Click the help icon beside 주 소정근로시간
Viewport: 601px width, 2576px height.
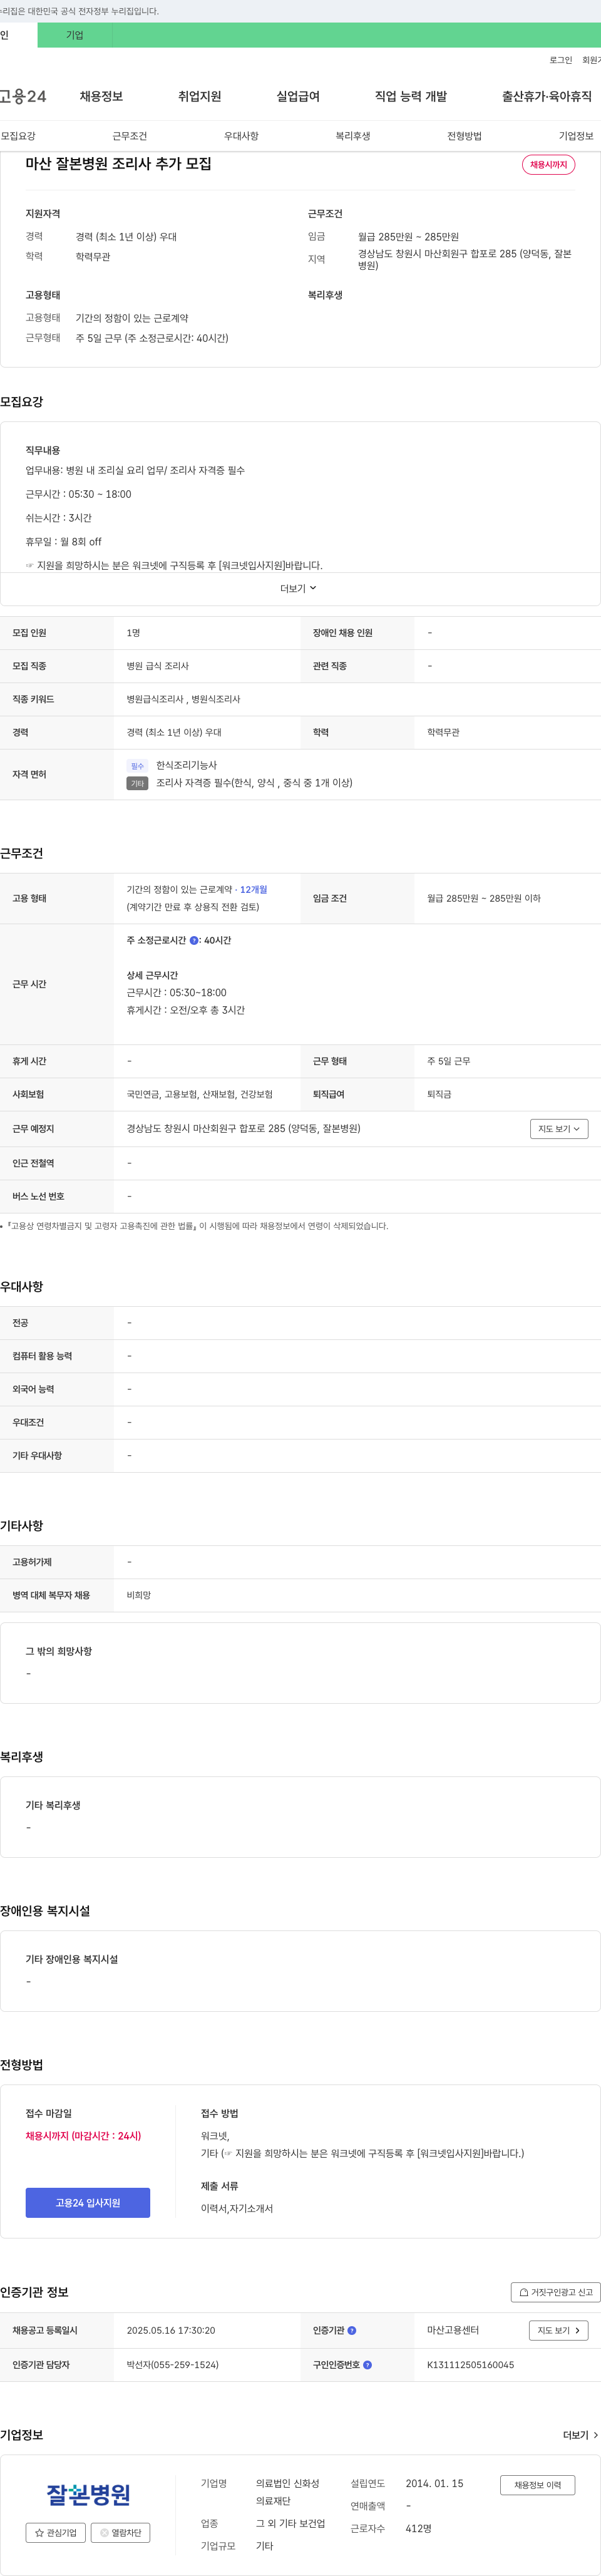click(x=194, y=940)
